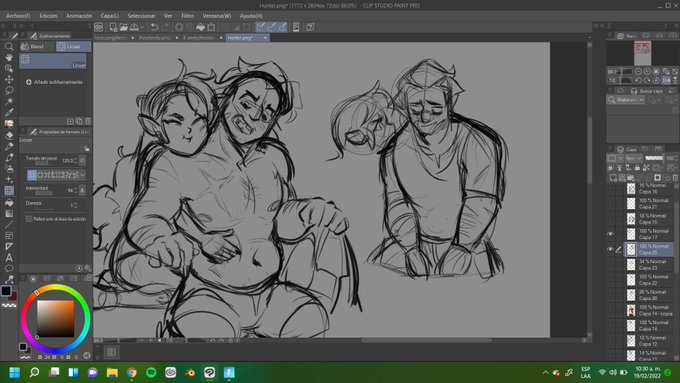This screenshot has height=383, width=680.
Task: Show hidden layer Capa 22
Action: coord(611,280)
